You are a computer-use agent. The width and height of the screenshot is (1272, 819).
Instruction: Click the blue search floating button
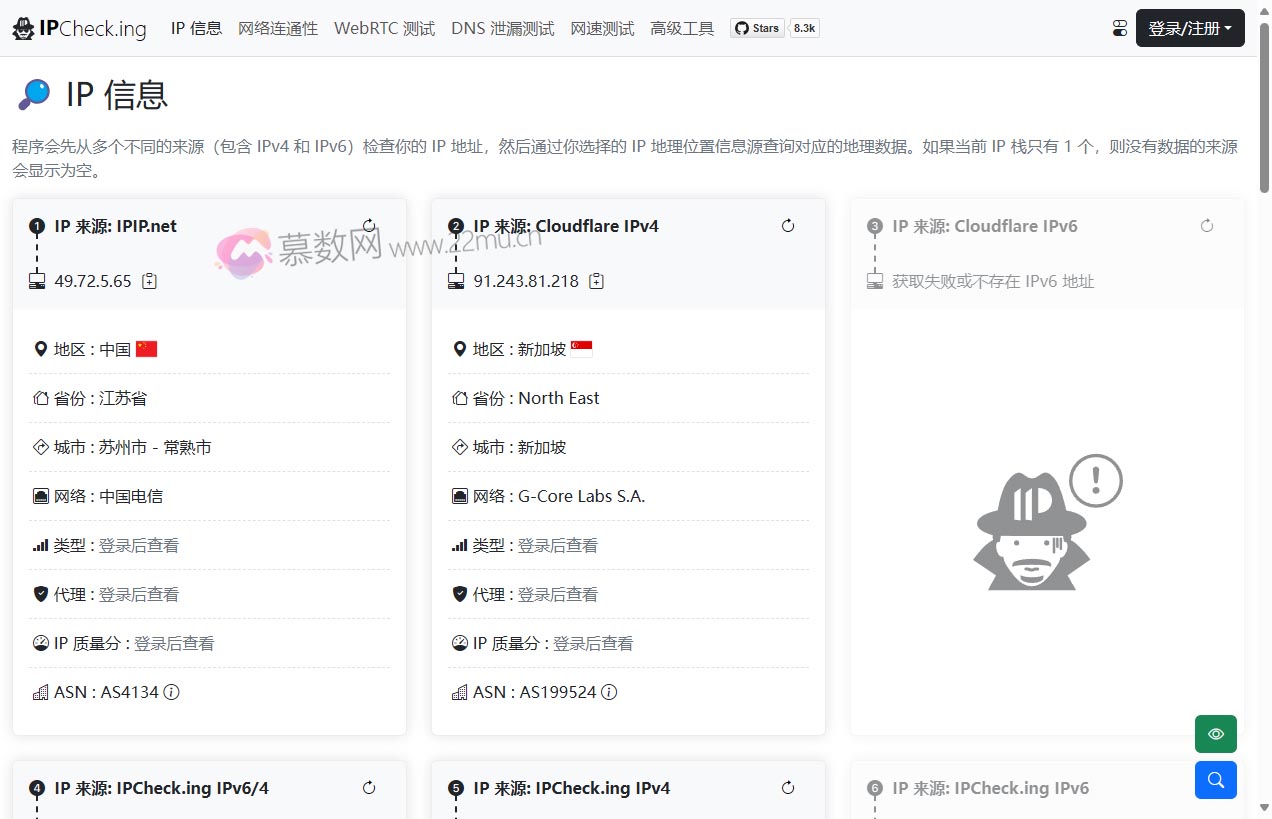point(1215,780)
